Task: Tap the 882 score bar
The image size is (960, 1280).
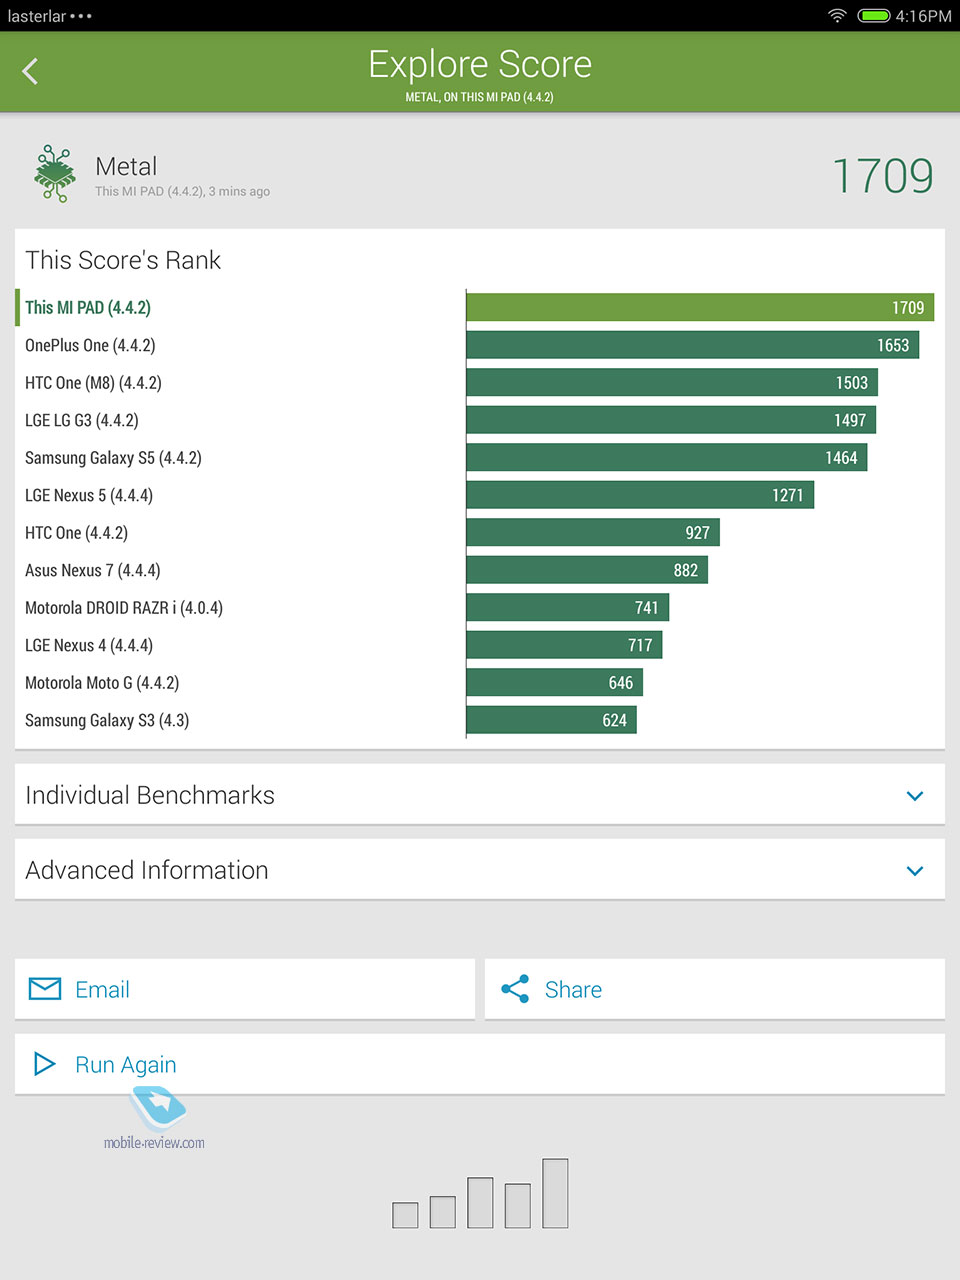Action: [x=587, y=570]
